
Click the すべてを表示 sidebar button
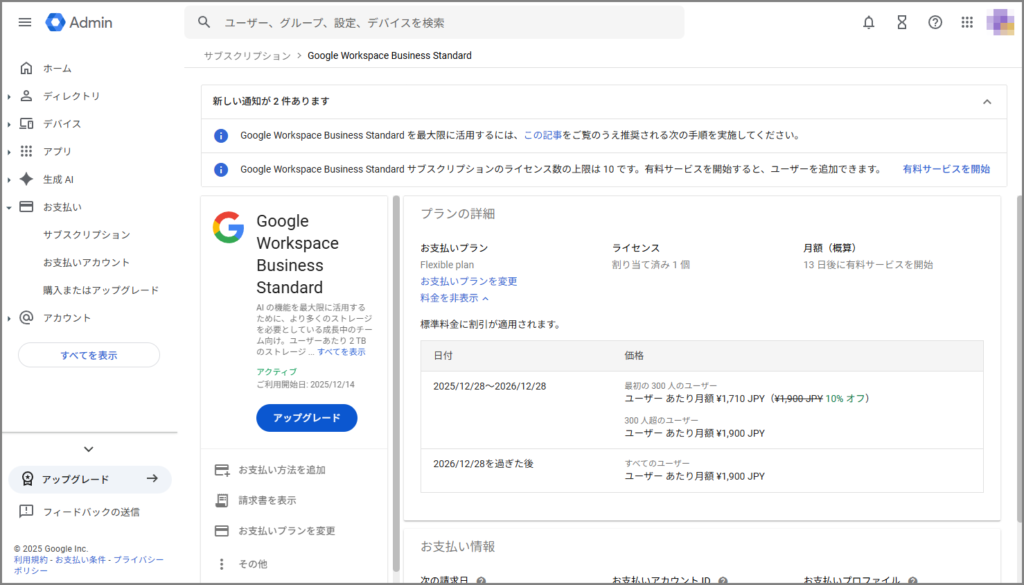coord(89,355)
